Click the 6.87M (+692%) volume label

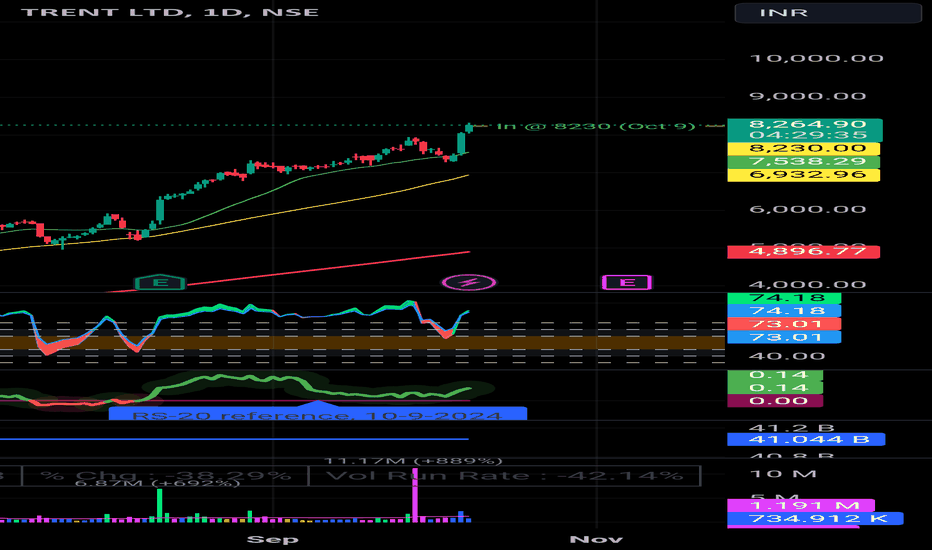tap(158, 483)
